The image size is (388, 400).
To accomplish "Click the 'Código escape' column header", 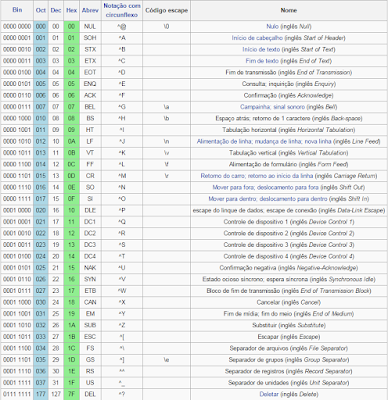I will coord(166,10).
